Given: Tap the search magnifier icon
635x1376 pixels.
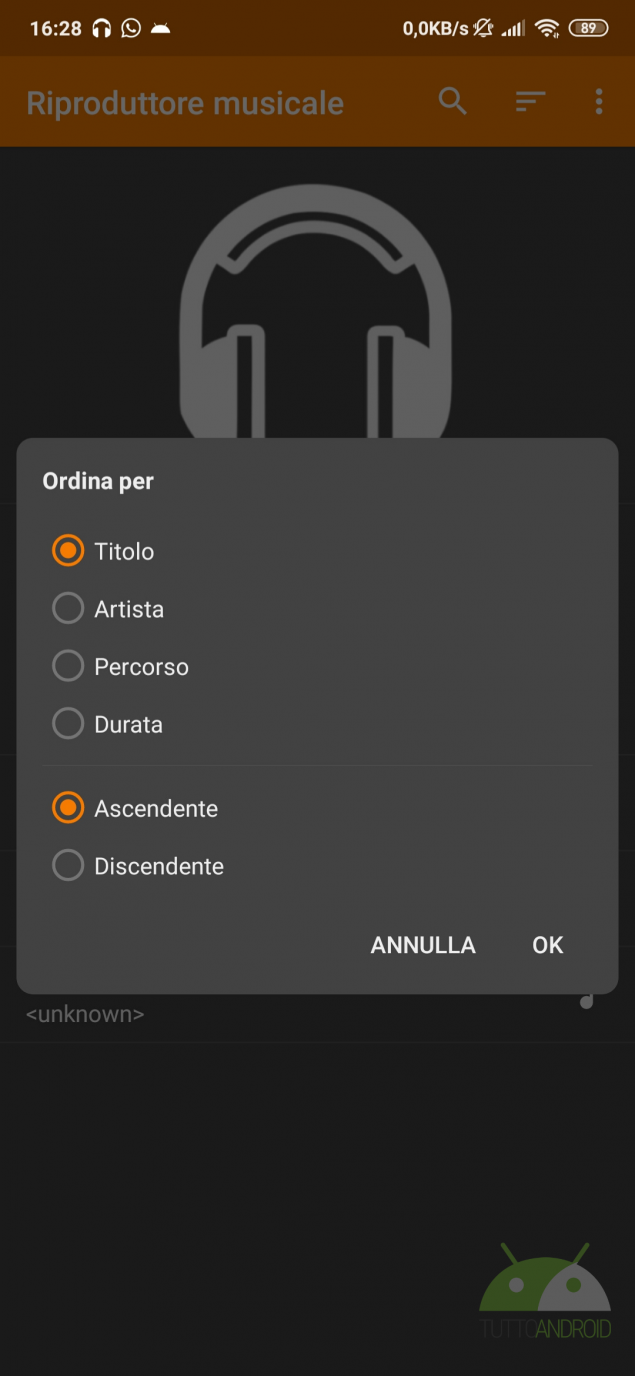Looking at the screenshot, I should 453,101.
